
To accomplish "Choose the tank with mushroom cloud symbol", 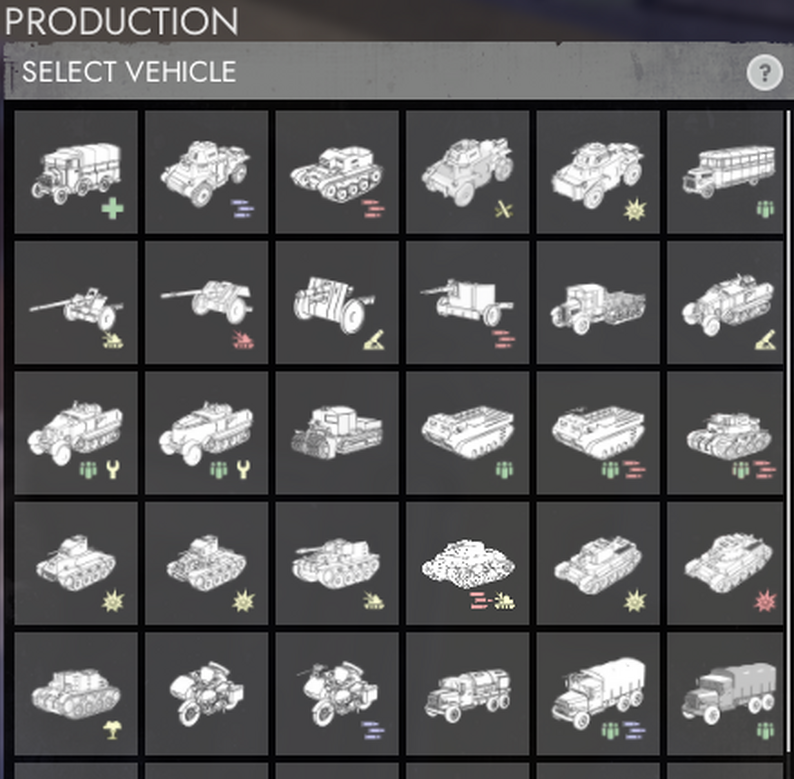I will (76, 694).
